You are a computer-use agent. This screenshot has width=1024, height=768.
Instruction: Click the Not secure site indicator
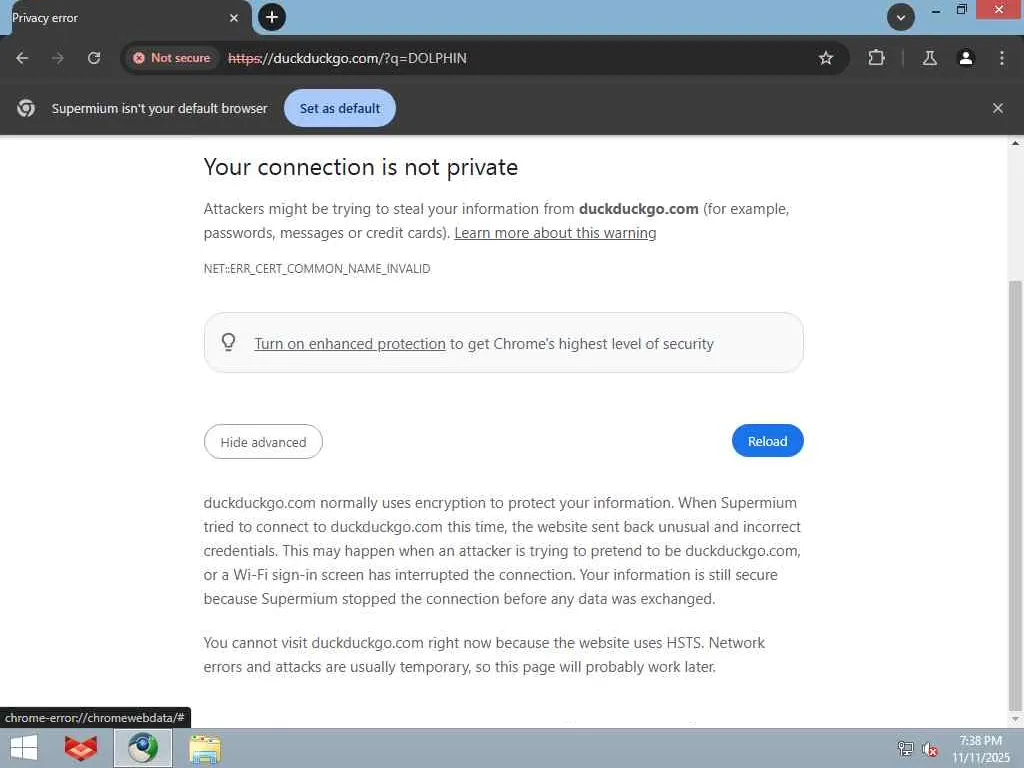point(172,58)
